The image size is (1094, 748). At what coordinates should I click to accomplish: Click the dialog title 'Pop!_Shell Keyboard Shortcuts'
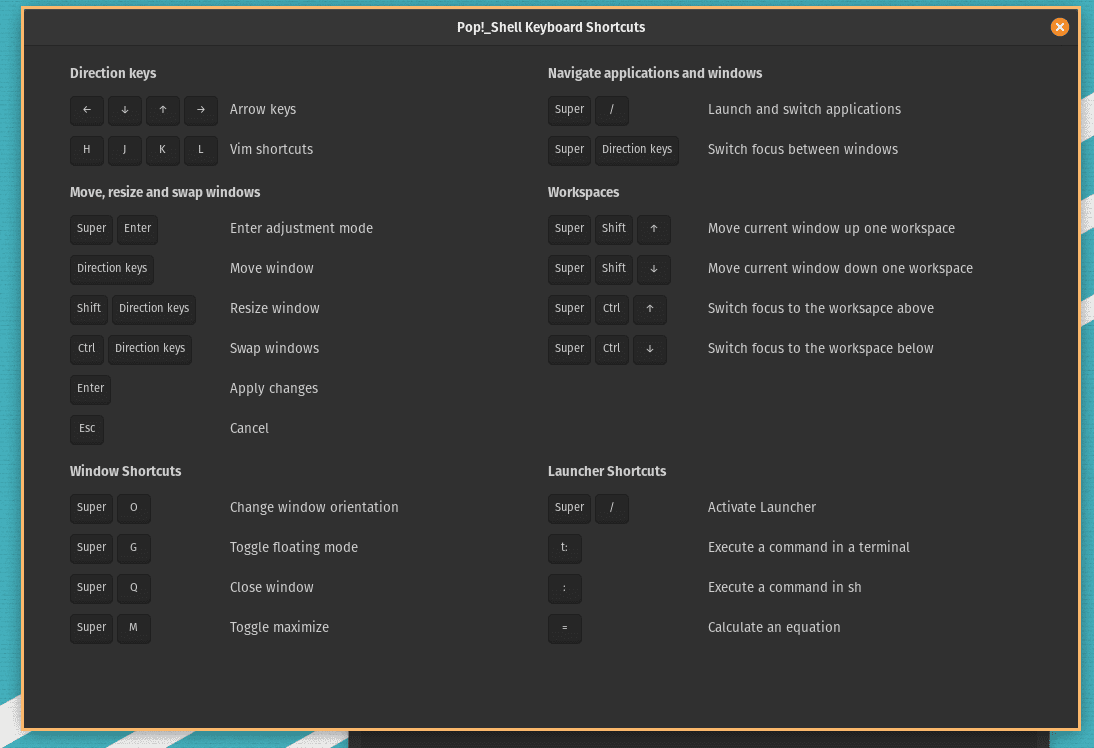[x=551, y=27]
